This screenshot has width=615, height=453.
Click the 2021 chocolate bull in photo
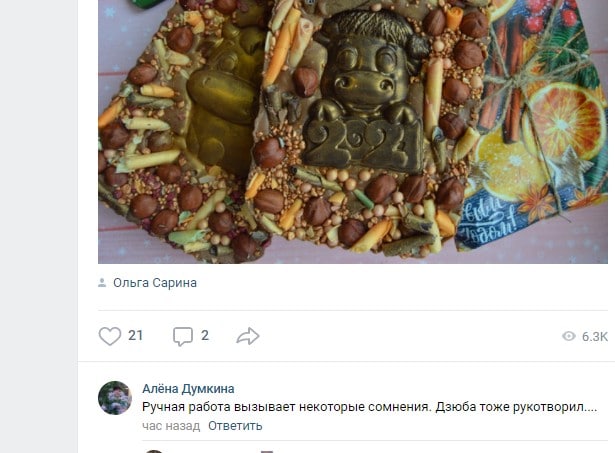click(x=364, y=94)
